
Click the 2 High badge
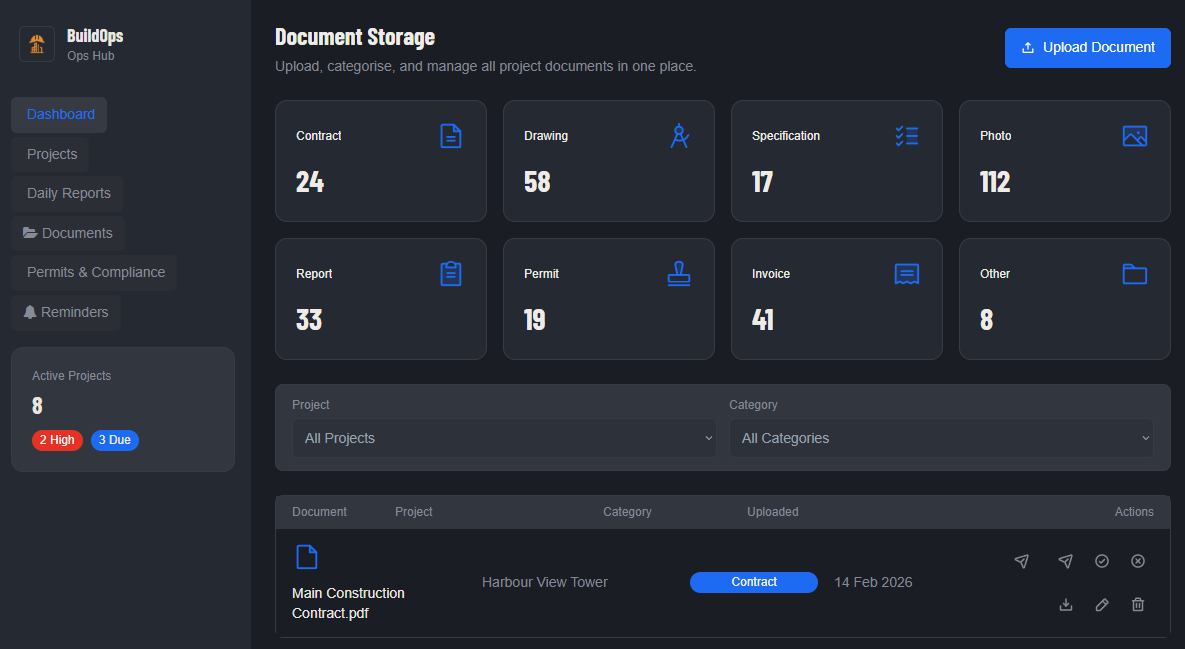pos(57,440)
